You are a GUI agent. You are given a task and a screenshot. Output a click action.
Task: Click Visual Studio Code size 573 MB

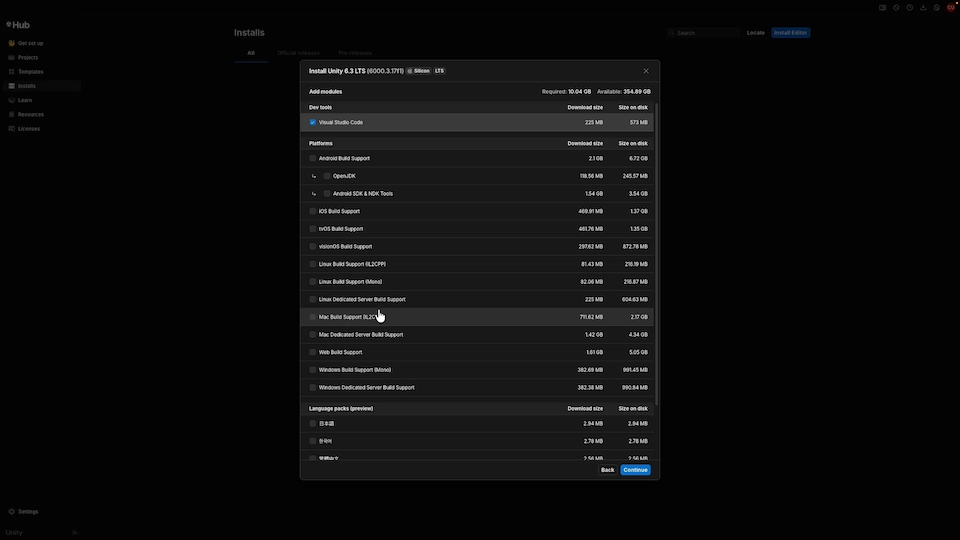639,122
